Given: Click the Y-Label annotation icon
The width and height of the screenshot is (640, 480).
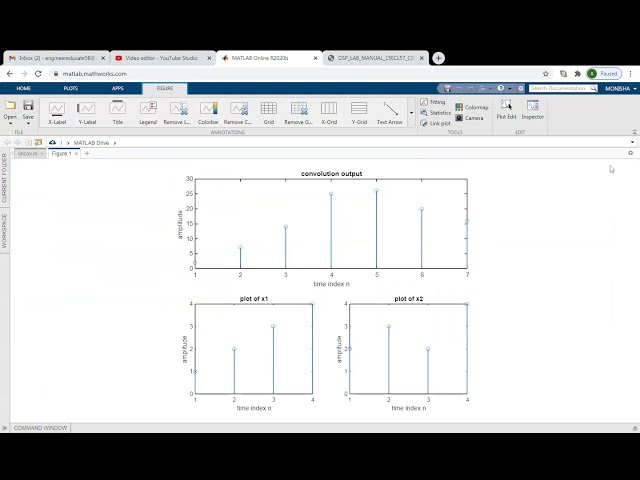Looking at the screenshot, I should (x=87, y=111).
